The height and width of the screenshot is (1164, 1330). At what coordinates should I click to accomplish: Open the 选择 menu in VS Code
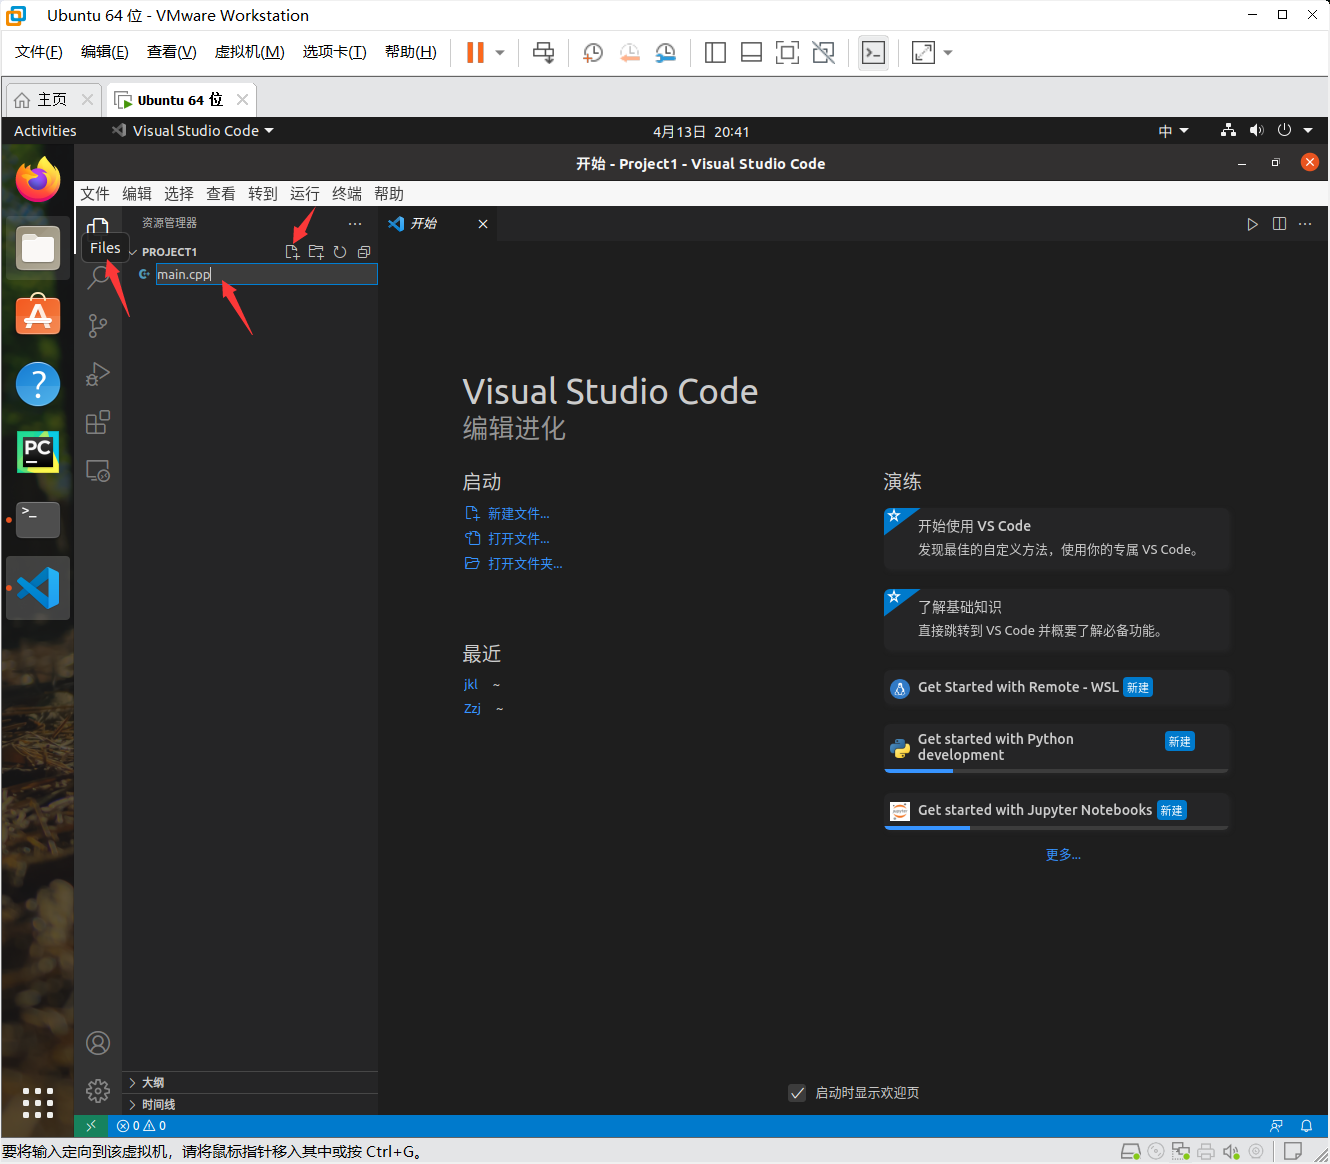point(179,194)
